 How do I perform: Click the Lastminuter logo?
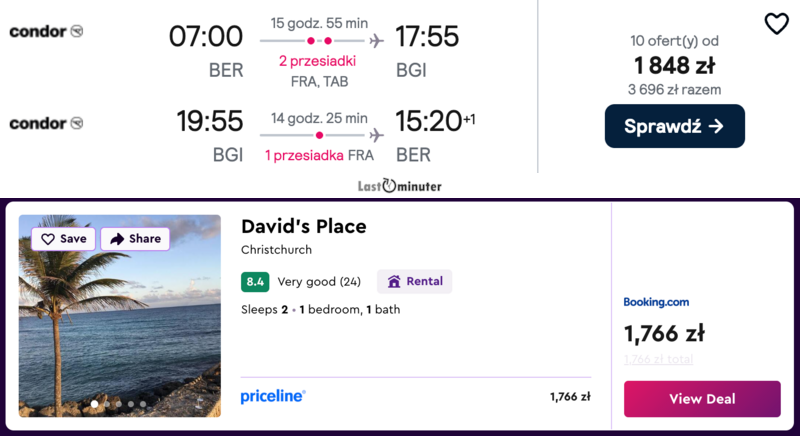[x=399, y=186]
